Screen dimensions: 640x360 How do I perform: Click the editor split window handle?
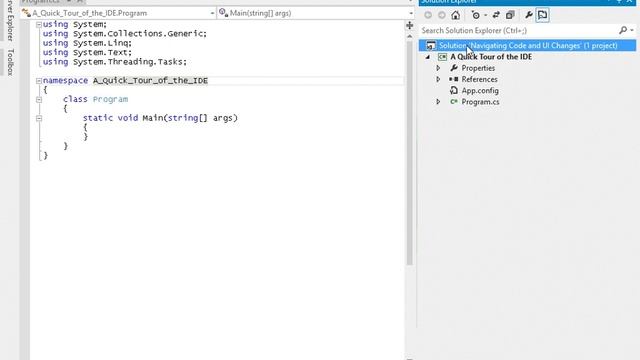(x=409, y=26)
